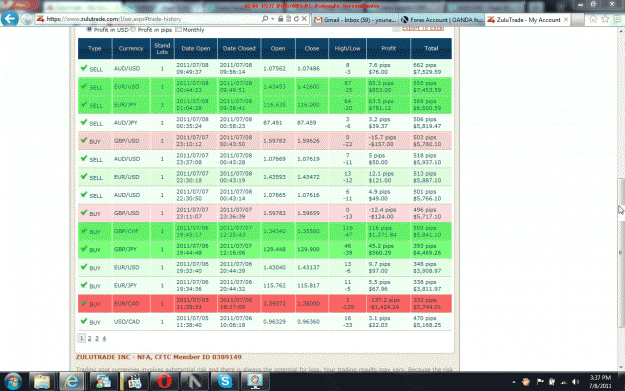Click the High/Low column header
This screenshot has height=391, width=625.
point(347,48)
